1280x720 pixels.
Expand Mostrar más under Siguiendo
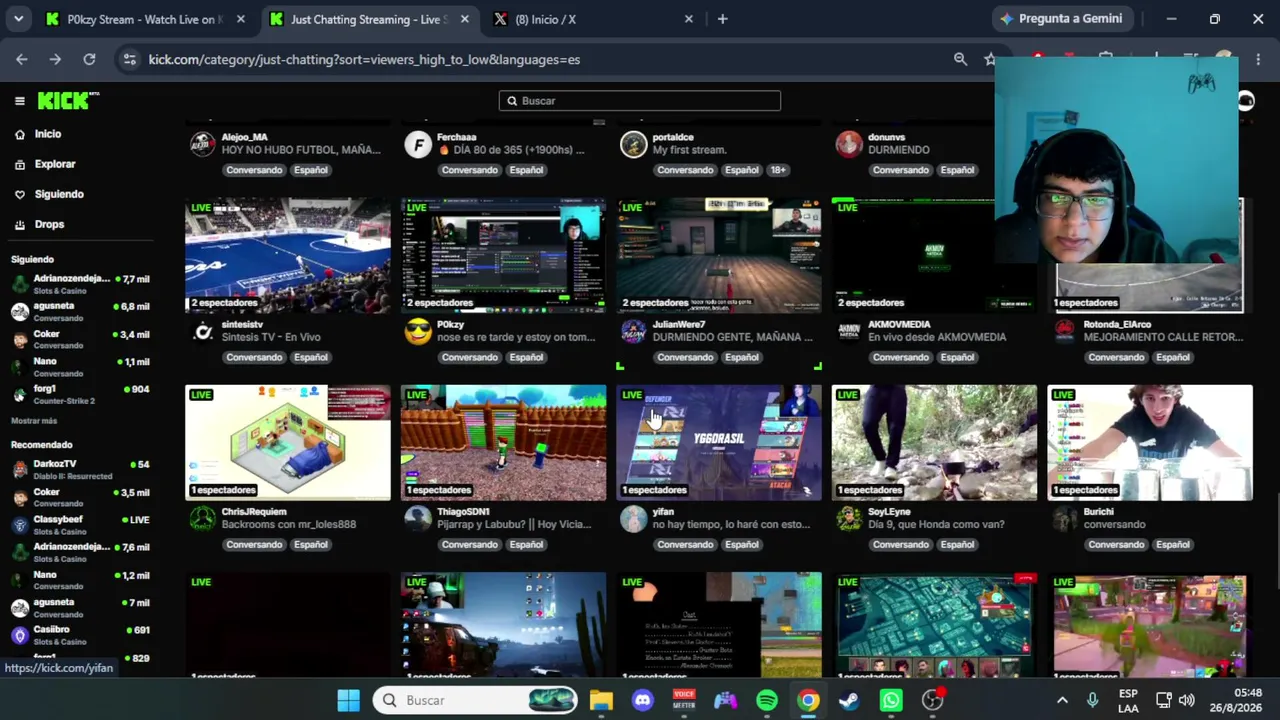coord(34,421)
